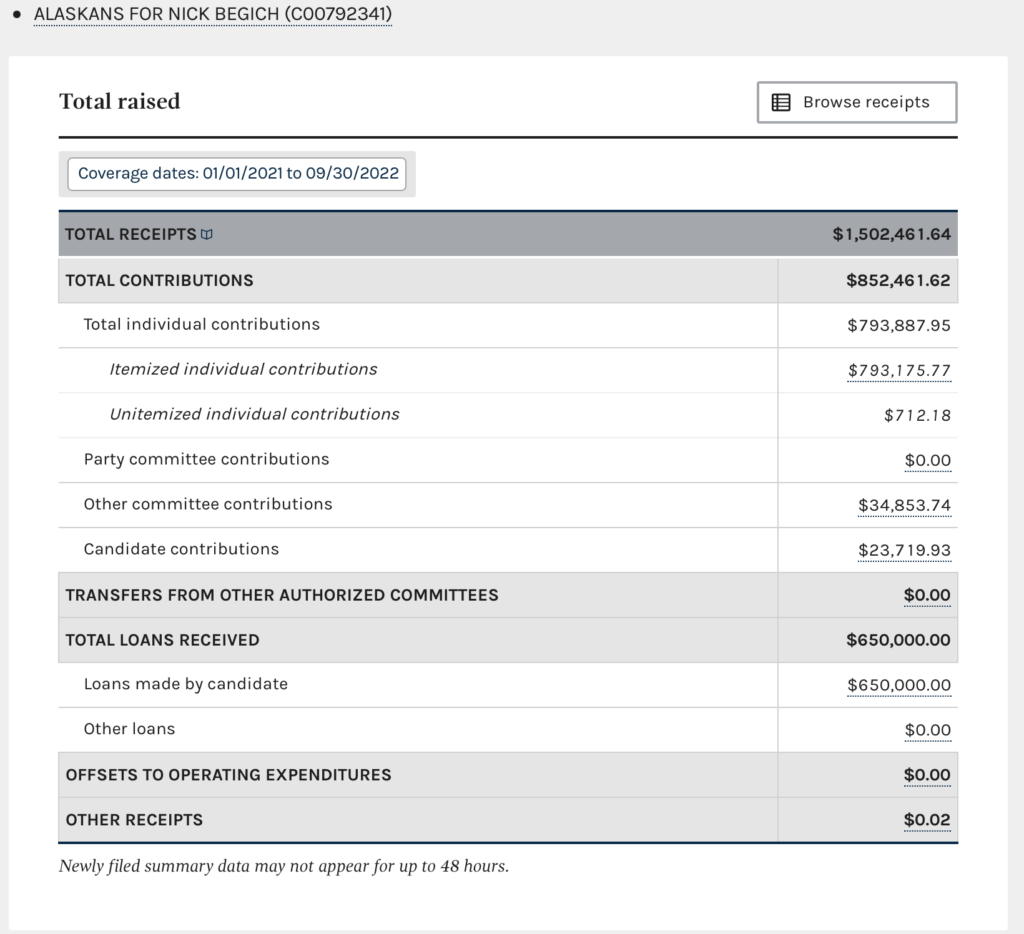Open the Other loans $0.00 link
Image resolution: width=1024 pixels, height=934 pixels.
click(927, 730)
